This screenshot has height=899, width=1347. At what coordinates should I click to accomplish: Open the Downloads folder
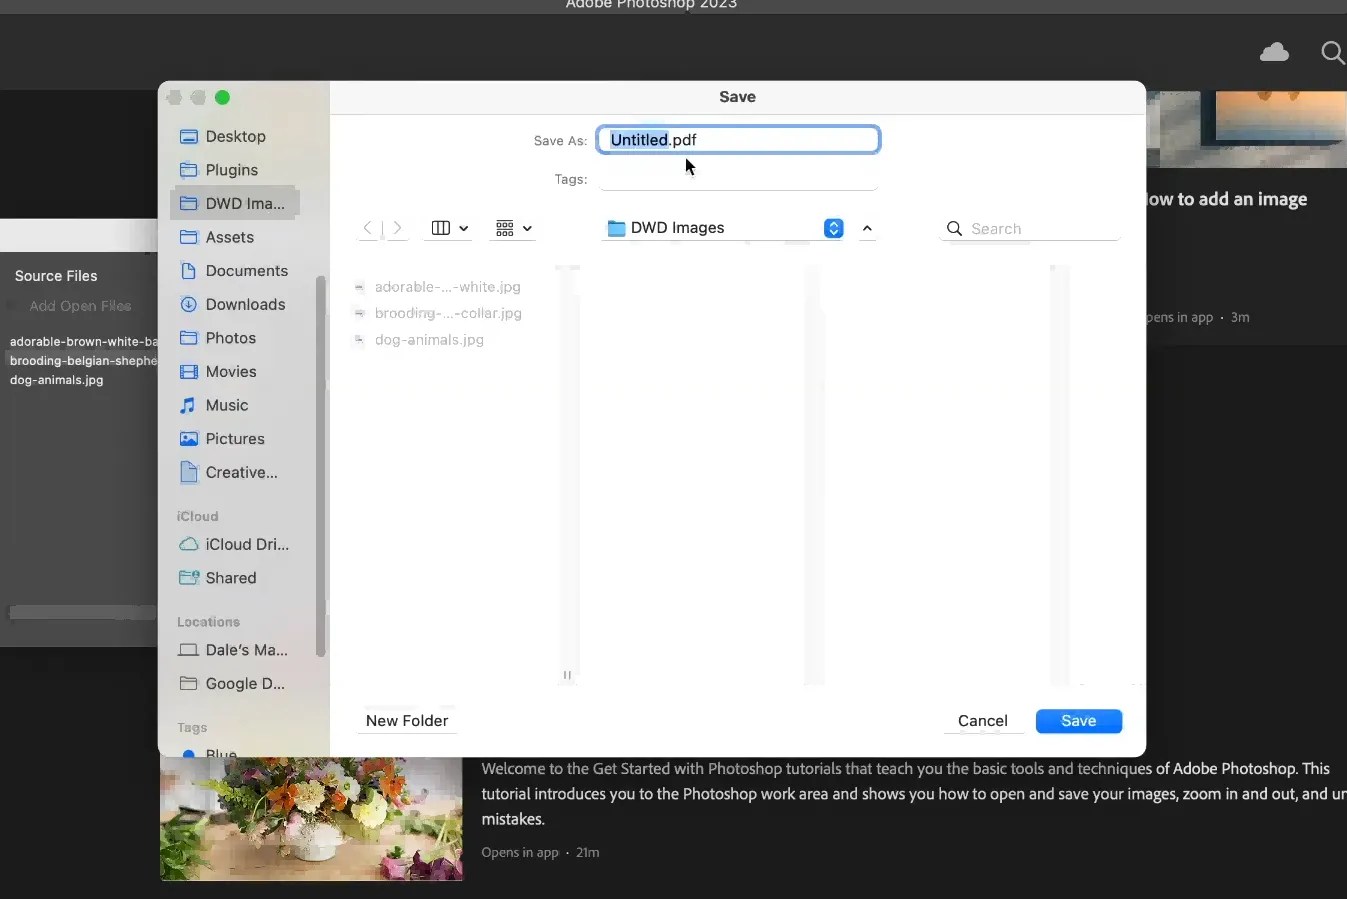tap(244, 304)
